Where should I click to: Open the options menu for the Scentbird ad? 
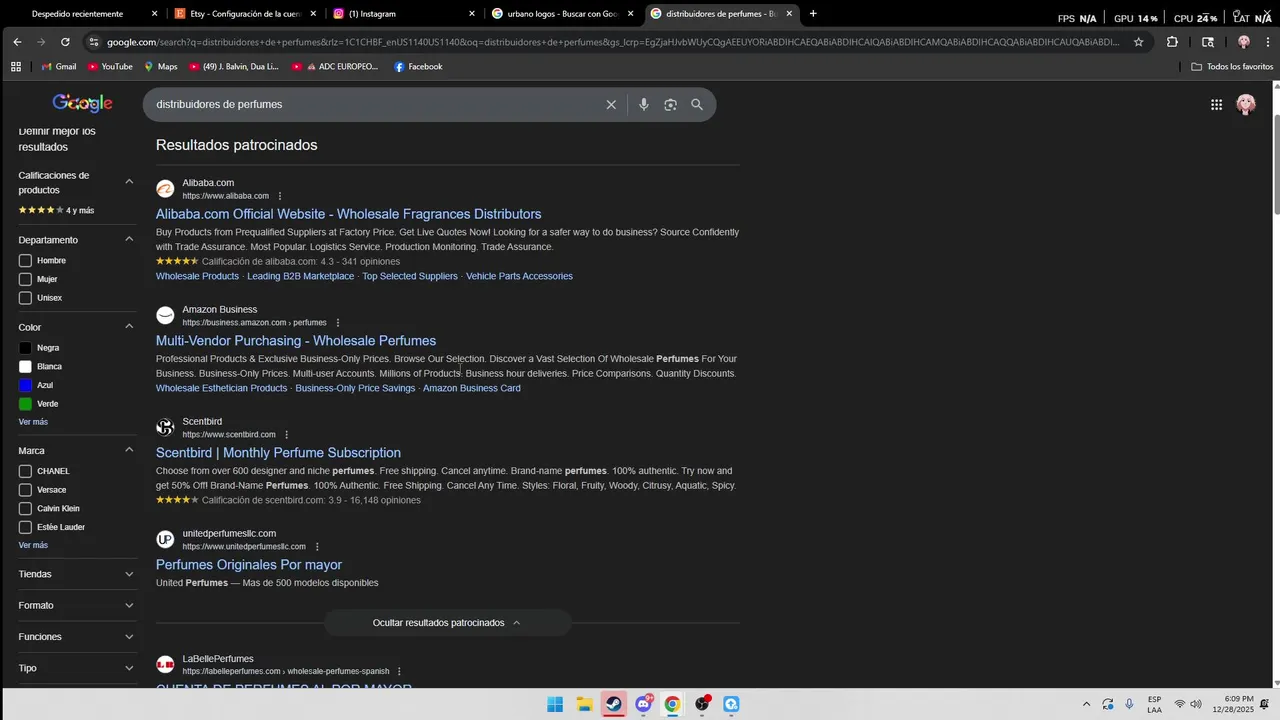tap(286, 435)
